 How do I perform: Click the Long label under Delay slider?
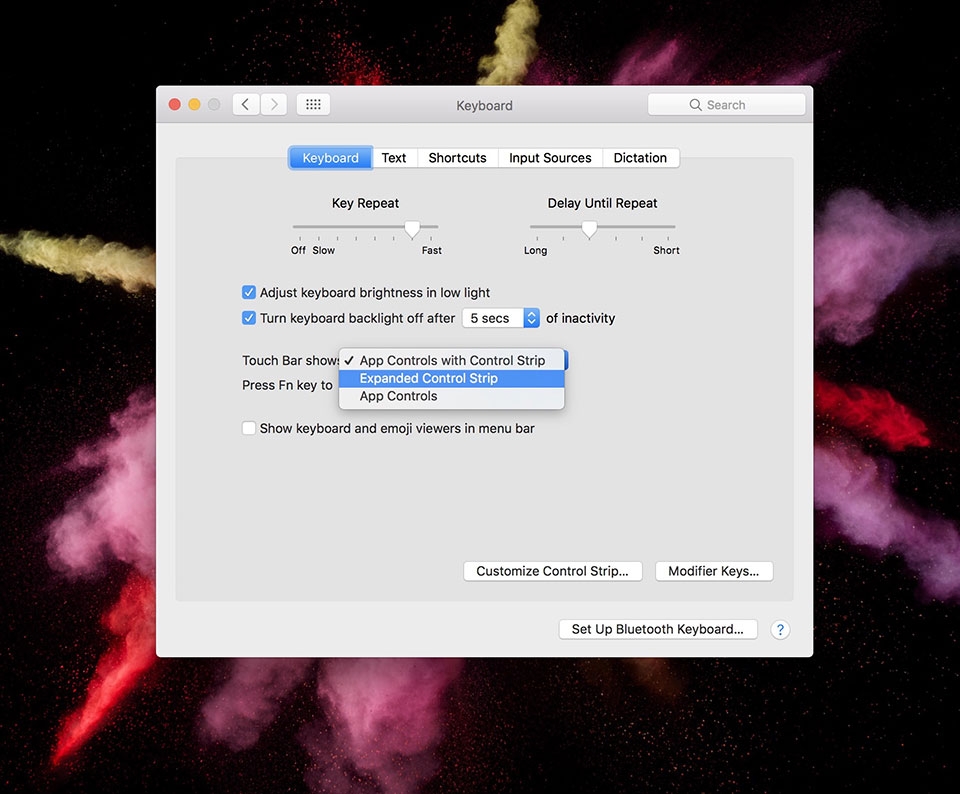(x=535, y=250)
